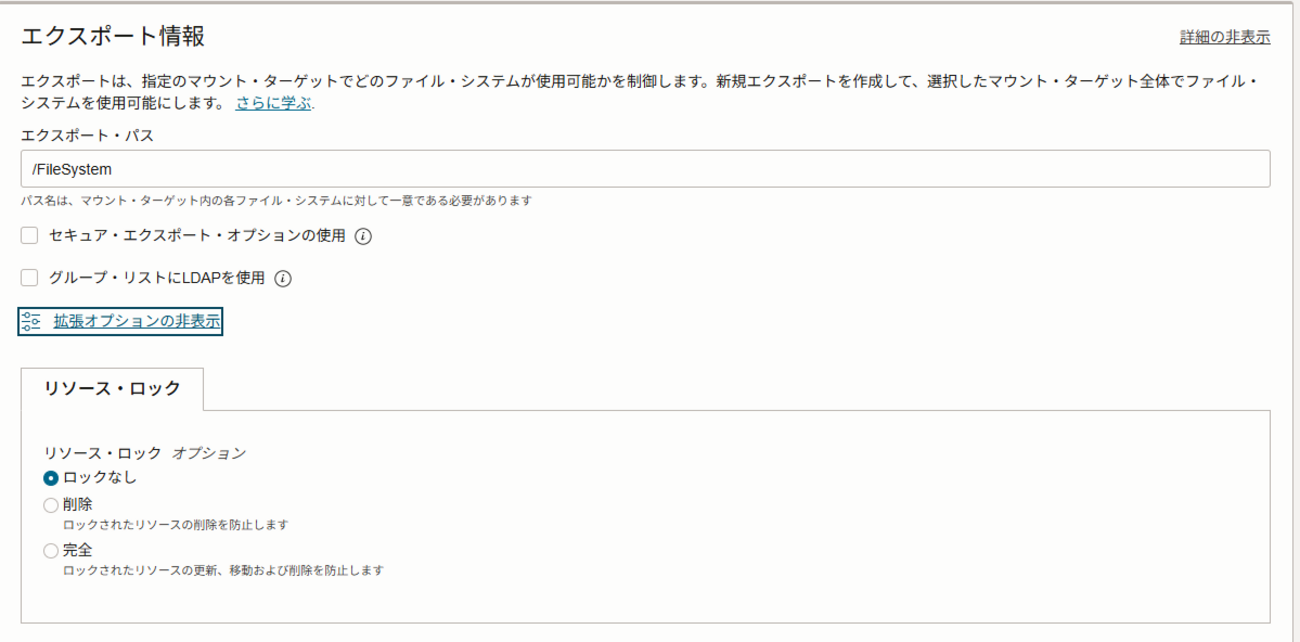Click the リソース・ロック オプション group label
This screenshot has height=642, width=1300.
pos(145,453)
